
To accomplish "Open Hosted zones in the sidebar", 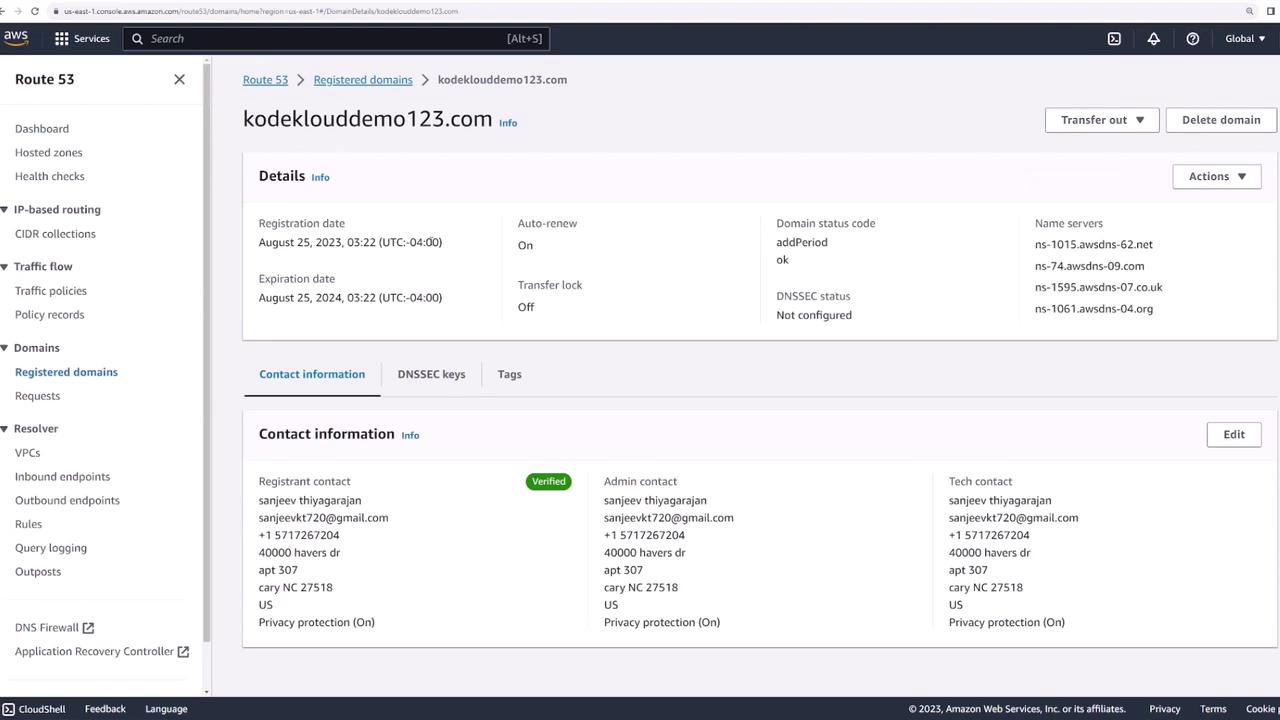I will (48, 153).
